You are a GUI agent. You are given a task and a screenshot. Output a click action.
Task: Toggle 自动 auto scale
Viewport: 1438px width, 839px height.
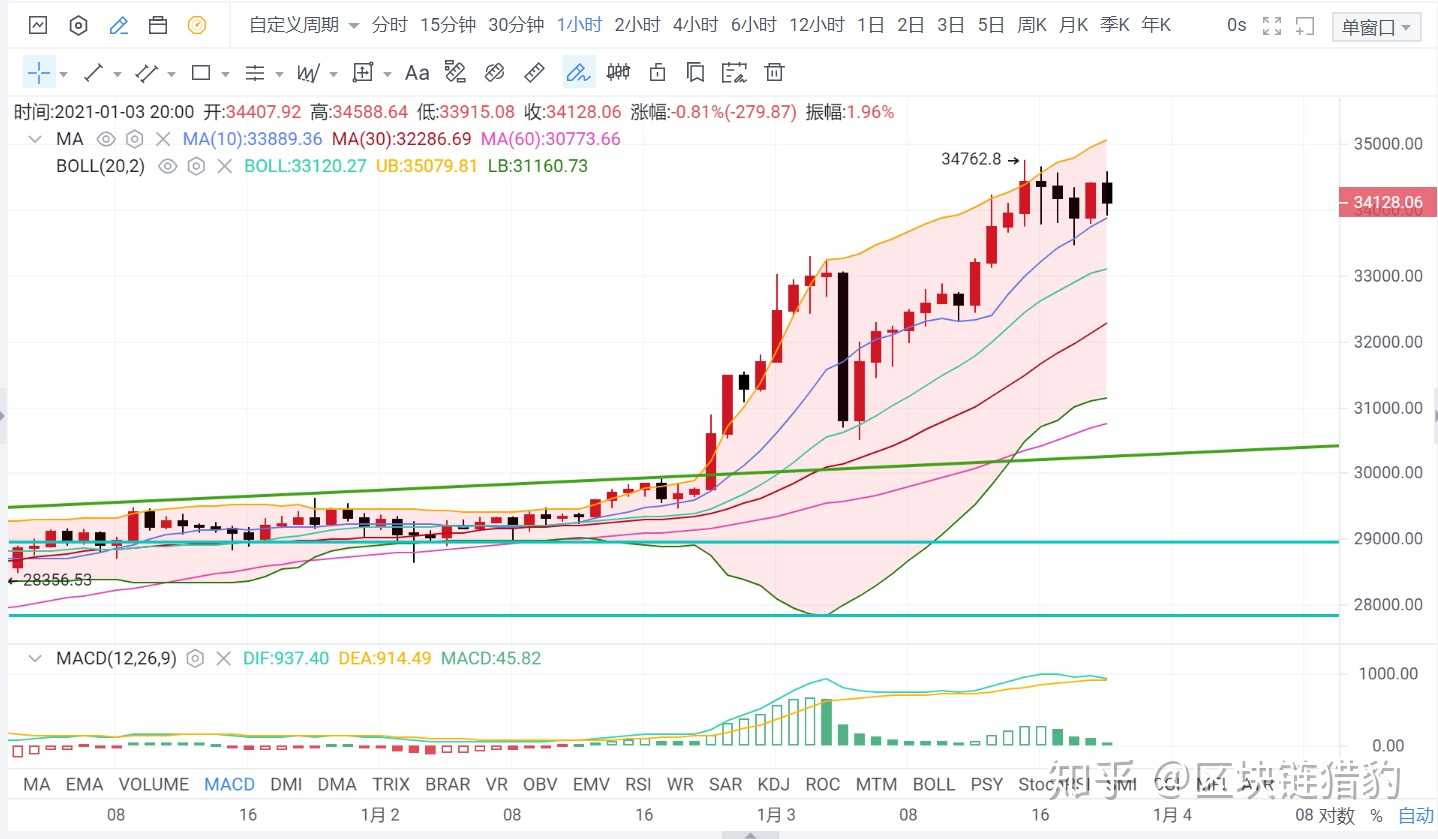[1416, 815]
